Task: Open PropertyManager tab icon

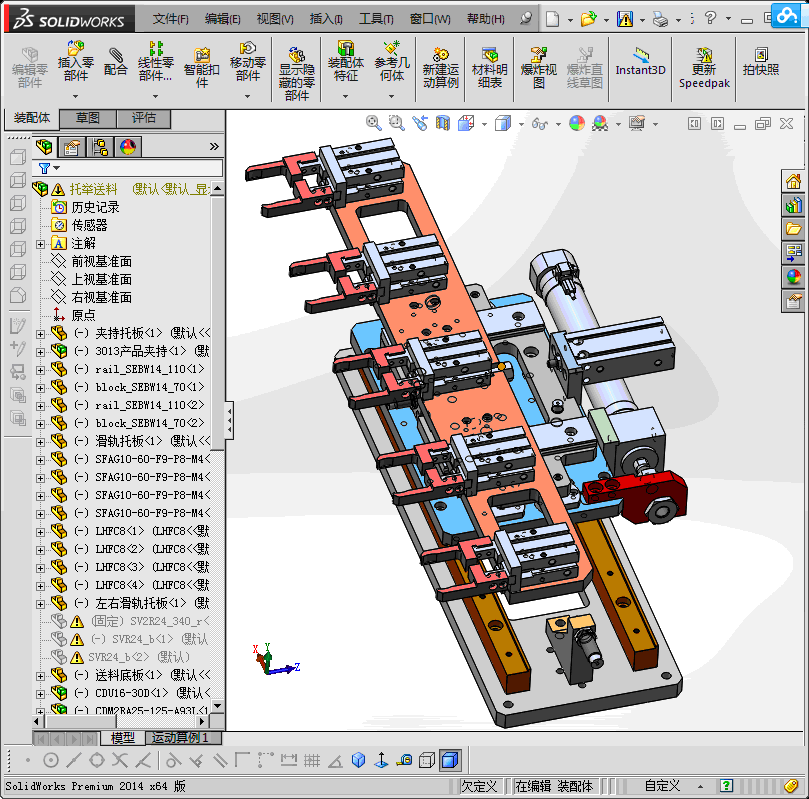Action: click(x=72, y=146)
